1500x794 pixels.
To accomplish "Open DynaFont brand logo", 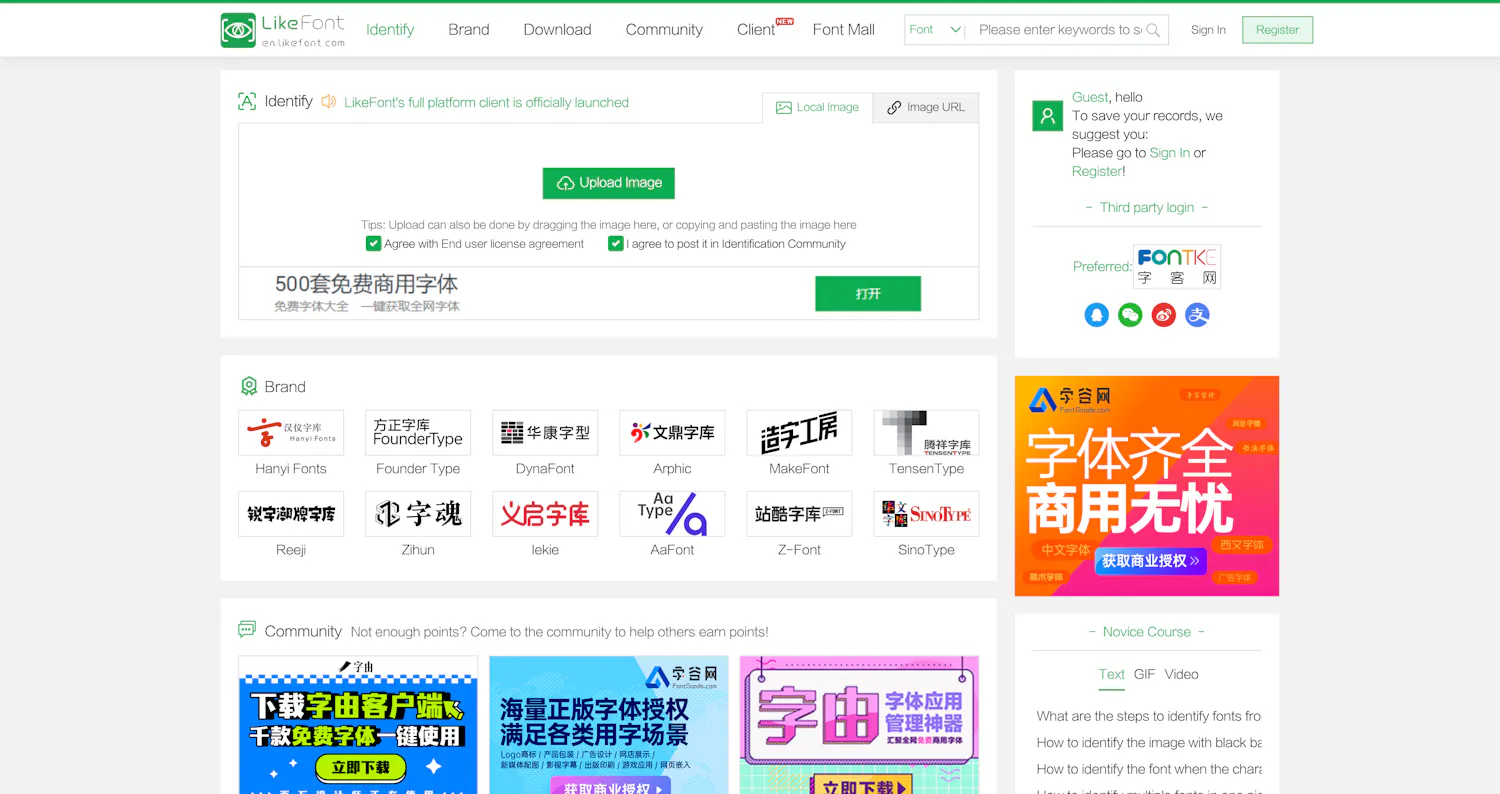I will (x=545, y=433).
